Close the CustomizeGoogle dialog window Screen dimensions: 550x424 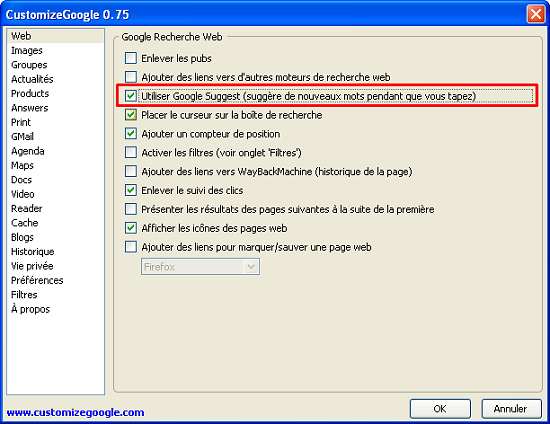coord(536,14)
